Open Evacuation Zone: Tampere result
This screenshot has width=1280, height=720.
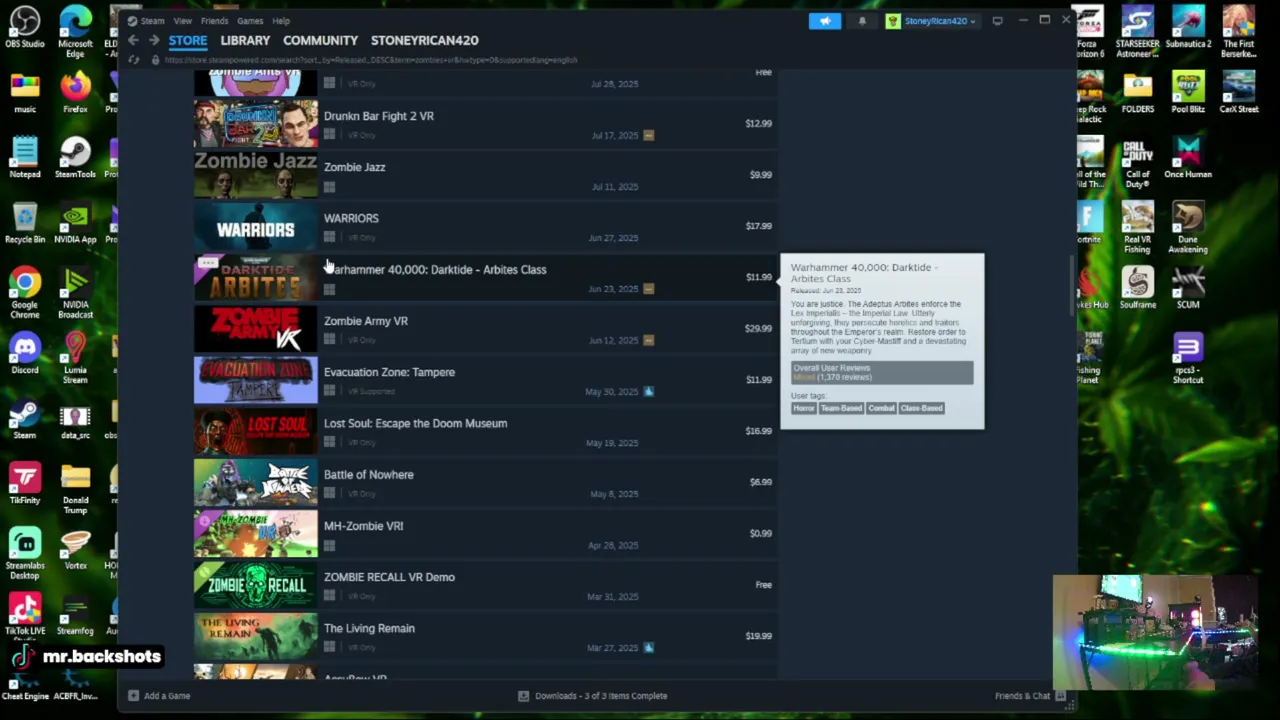pos(484,380)
